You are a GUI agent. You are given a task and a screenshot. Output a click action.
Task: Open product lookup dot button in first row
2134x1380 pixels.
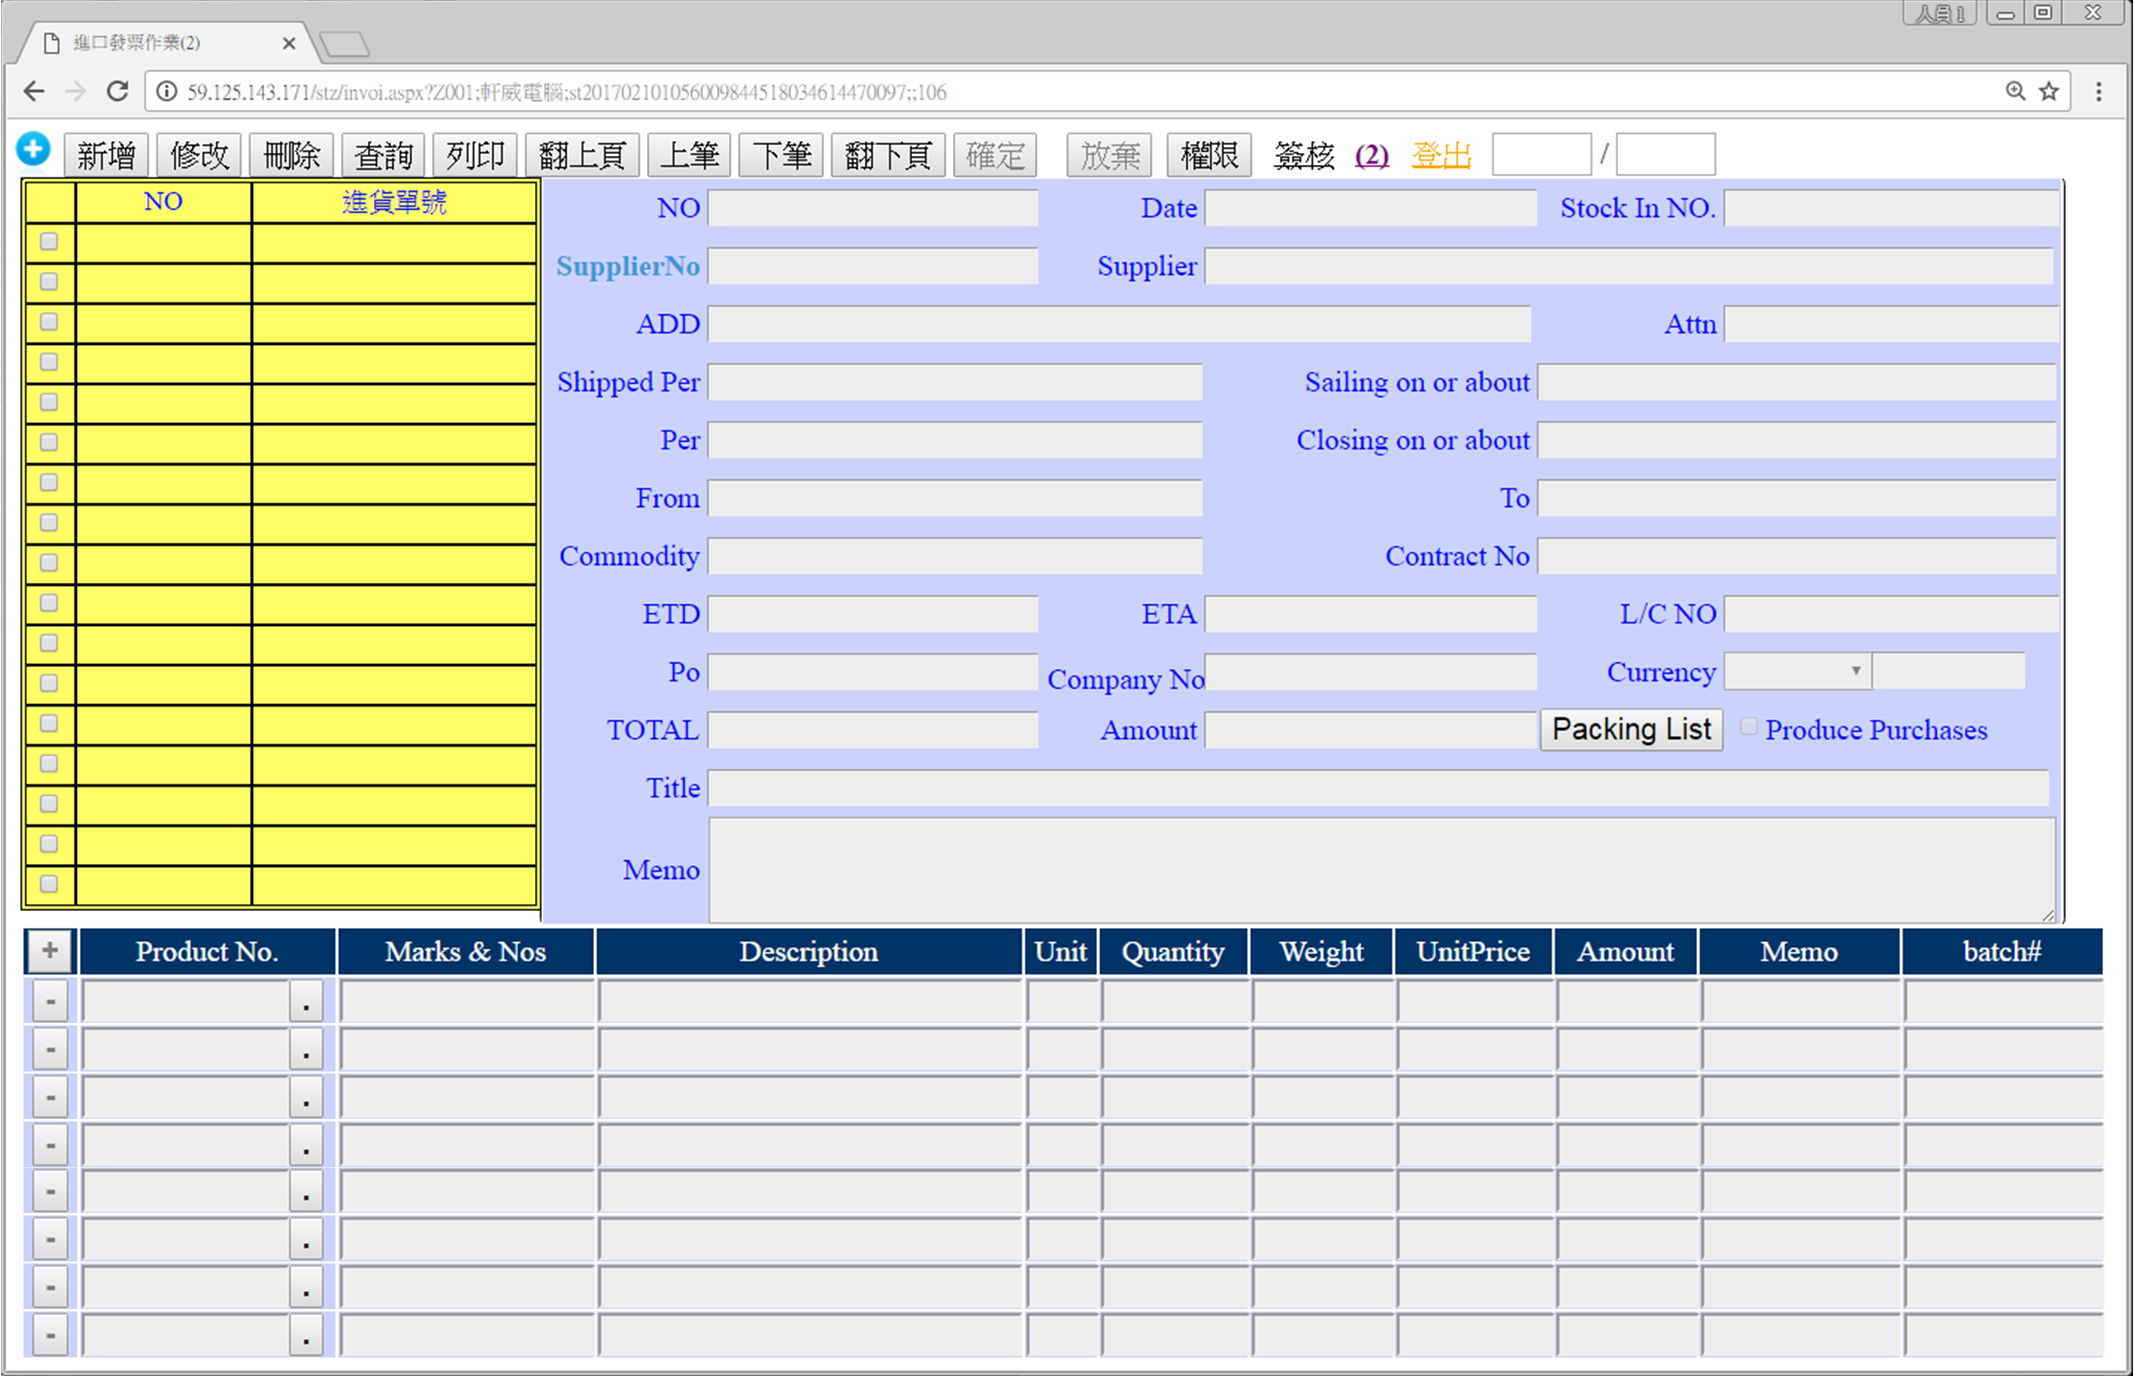(306, 1001)
